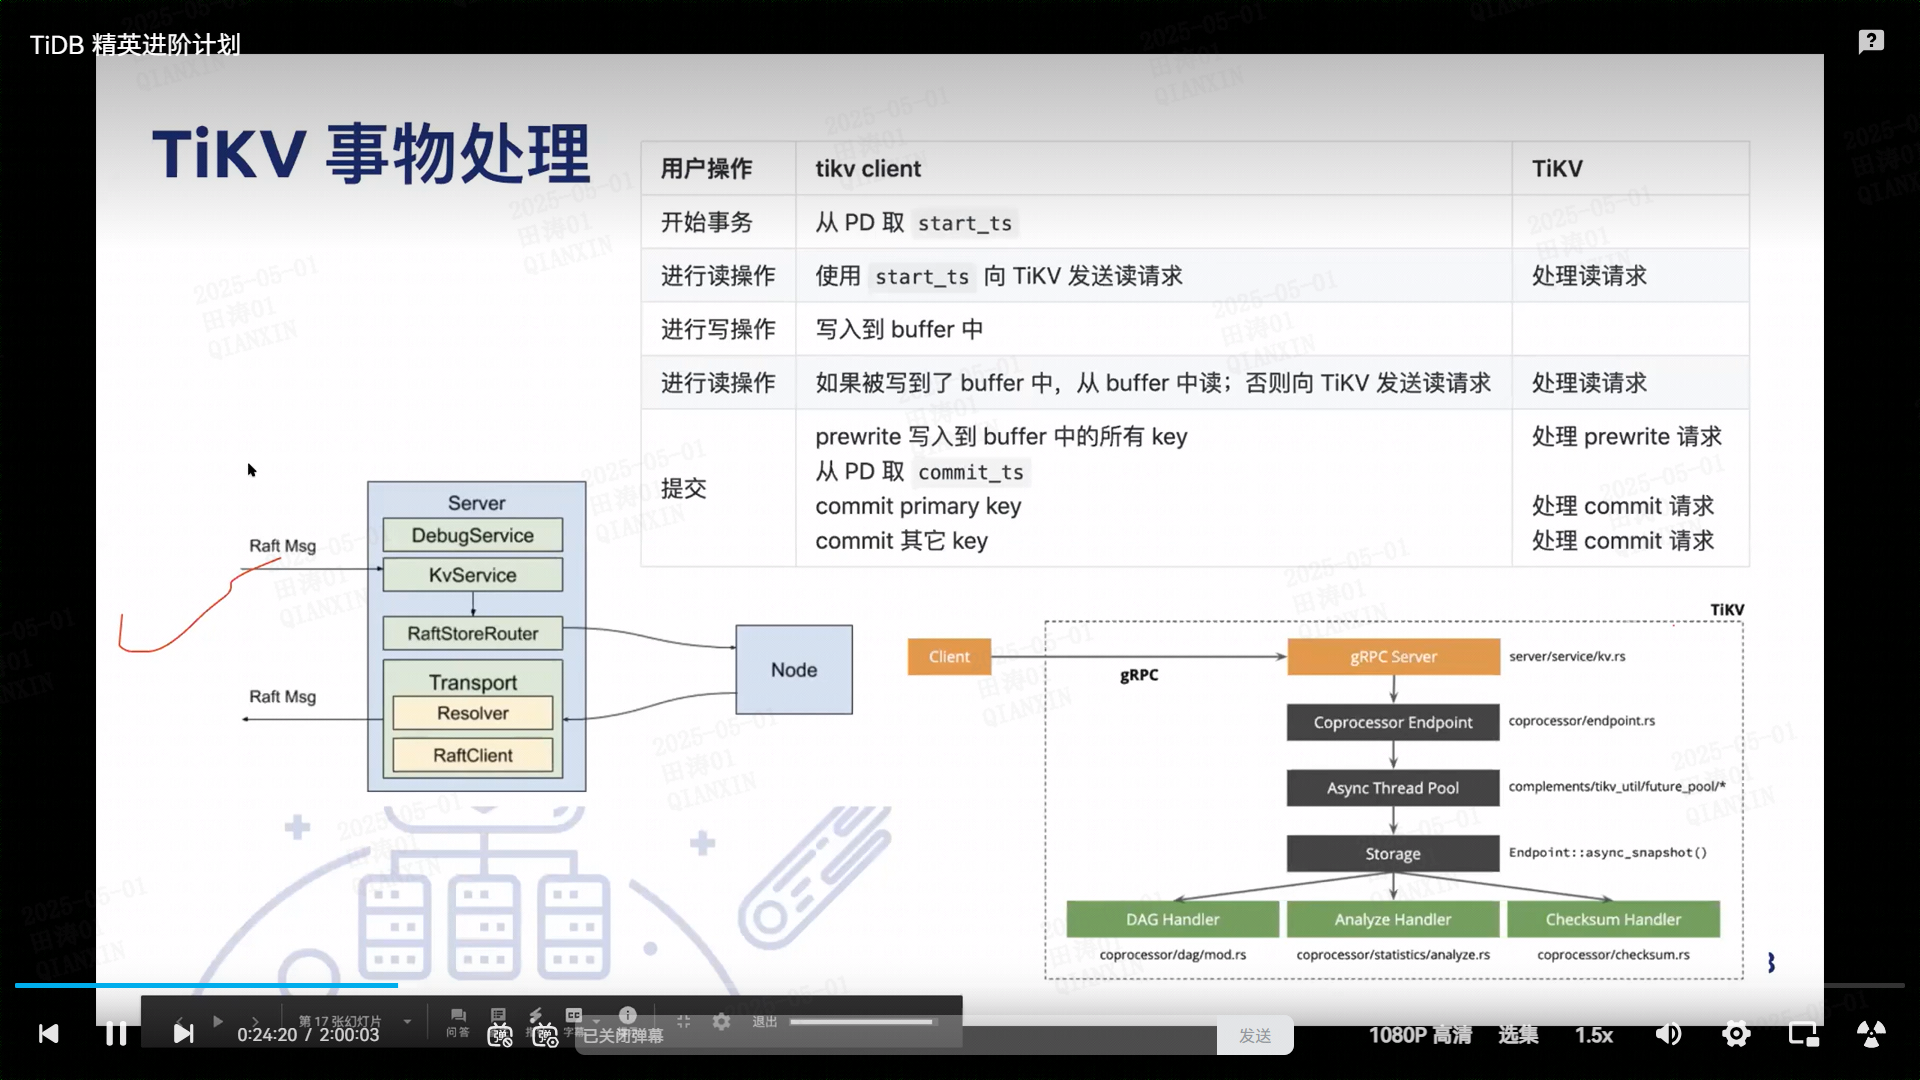Screen dimensions: 1920x1080
Task: Open danmaku settings icon
Action: click(x=545, y=1036)
